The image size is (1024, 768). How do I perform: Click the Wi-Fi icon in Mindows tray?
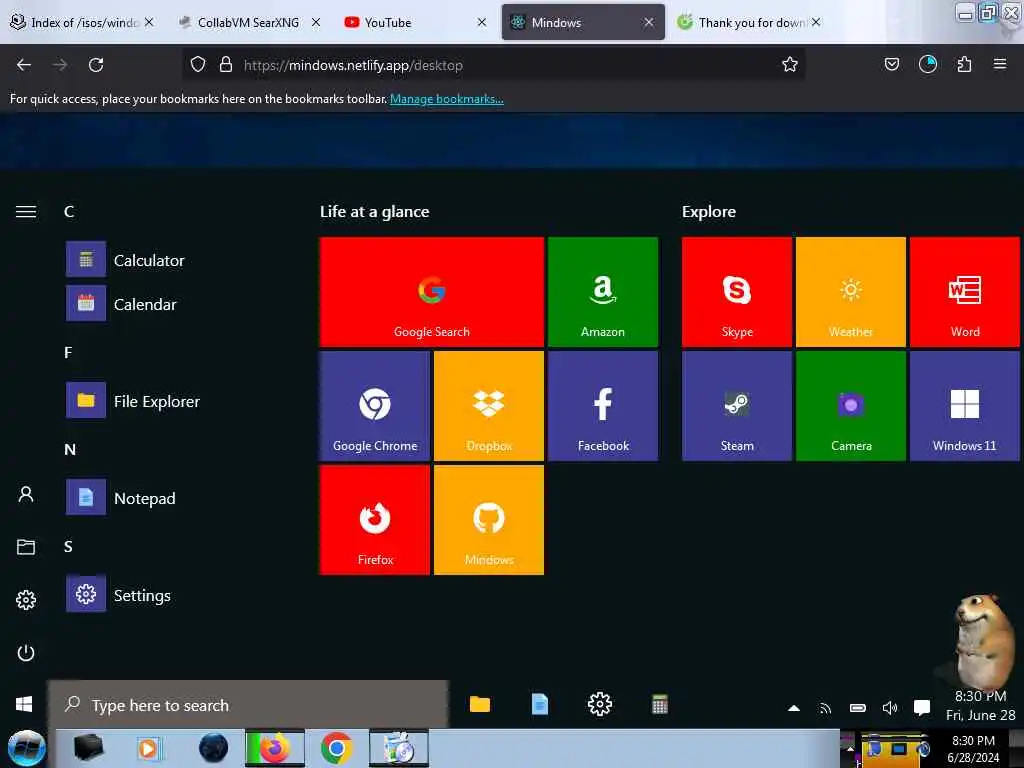[825, 708]
